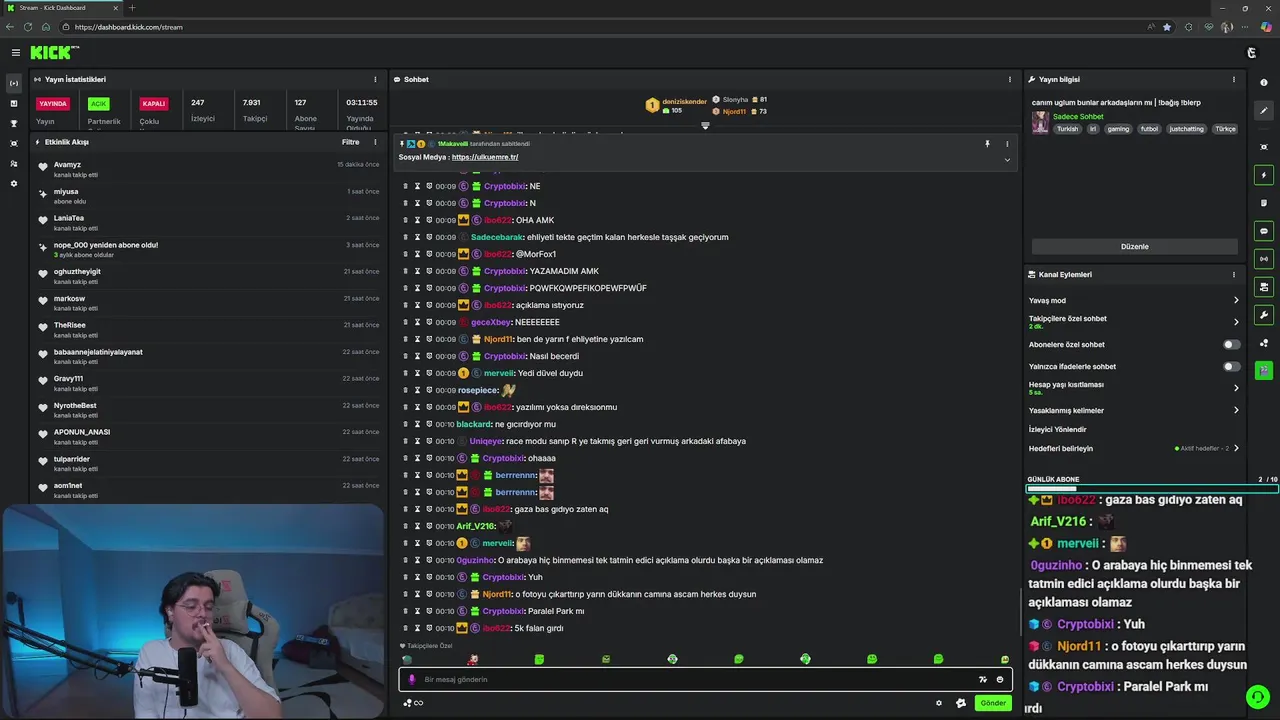The width and height of the screenshot is (1280, 720).
Task: Open the hamburger menu beside the Kick logo
Action: point(15,52)
